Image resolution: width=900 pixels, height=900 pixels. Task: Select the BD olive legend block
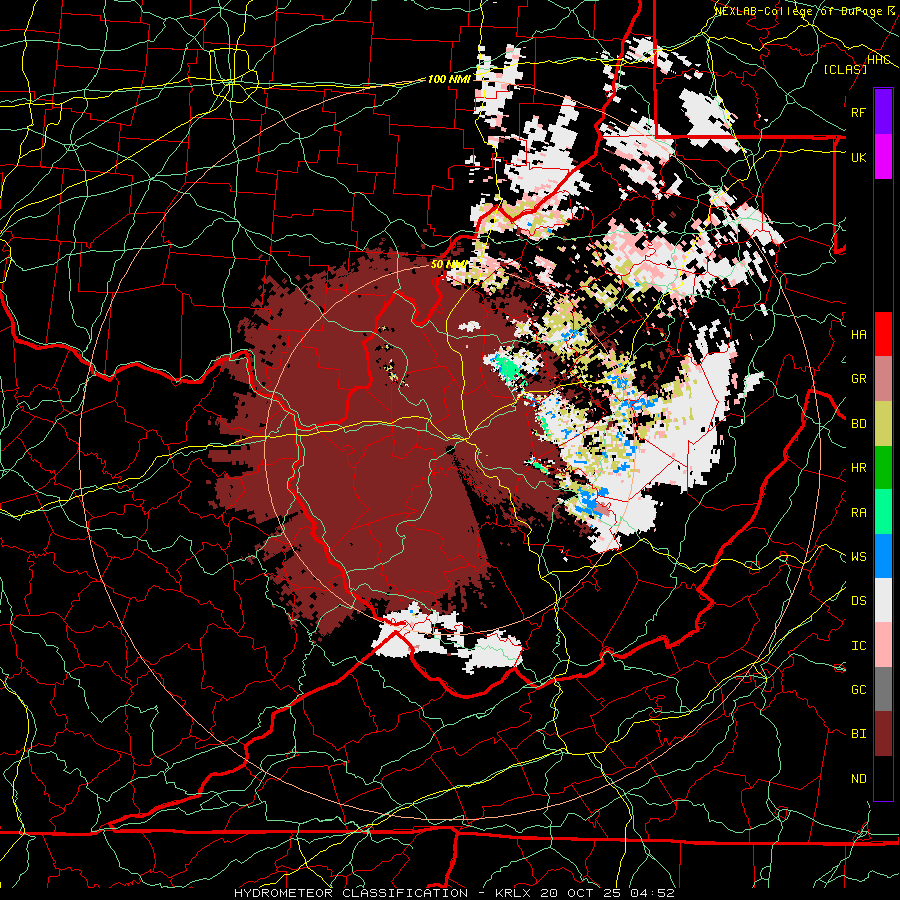pos(883,423)
